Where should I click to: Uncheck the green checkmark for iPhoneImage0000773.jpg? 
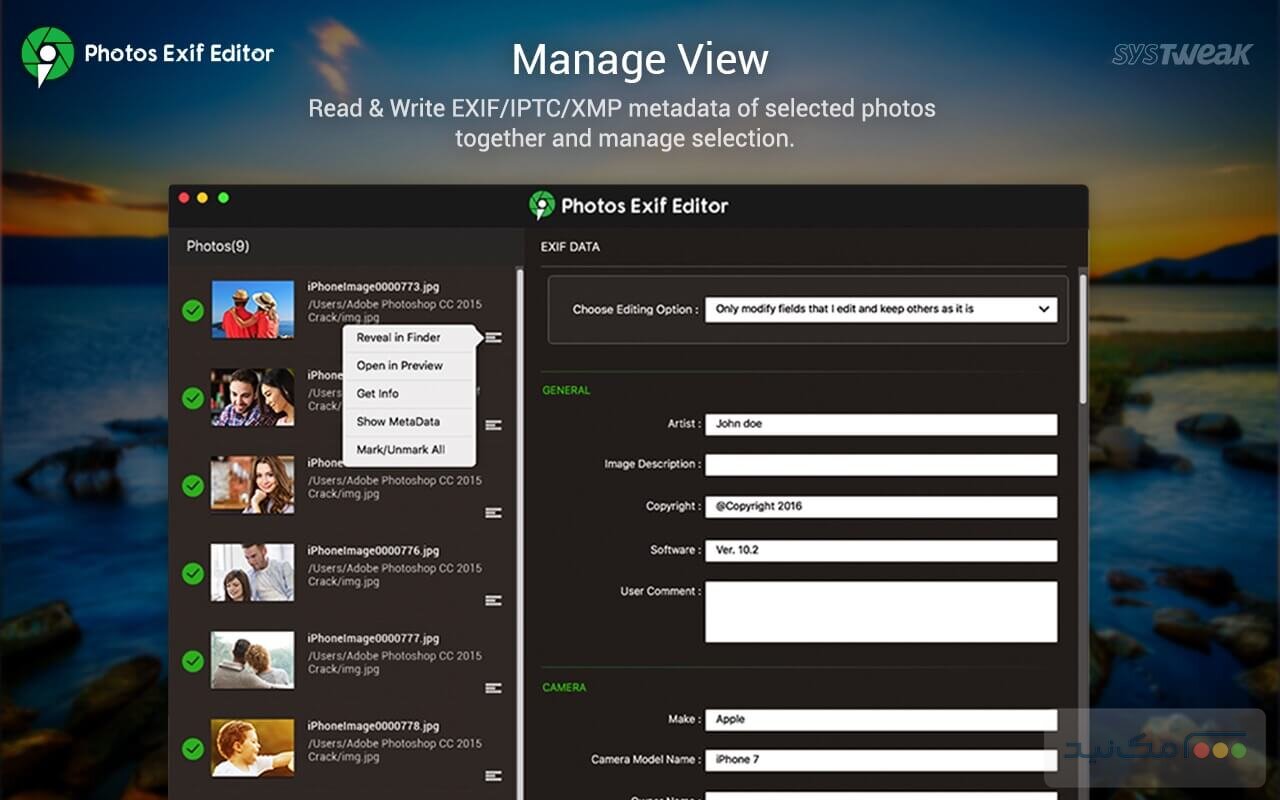(193, 311)
